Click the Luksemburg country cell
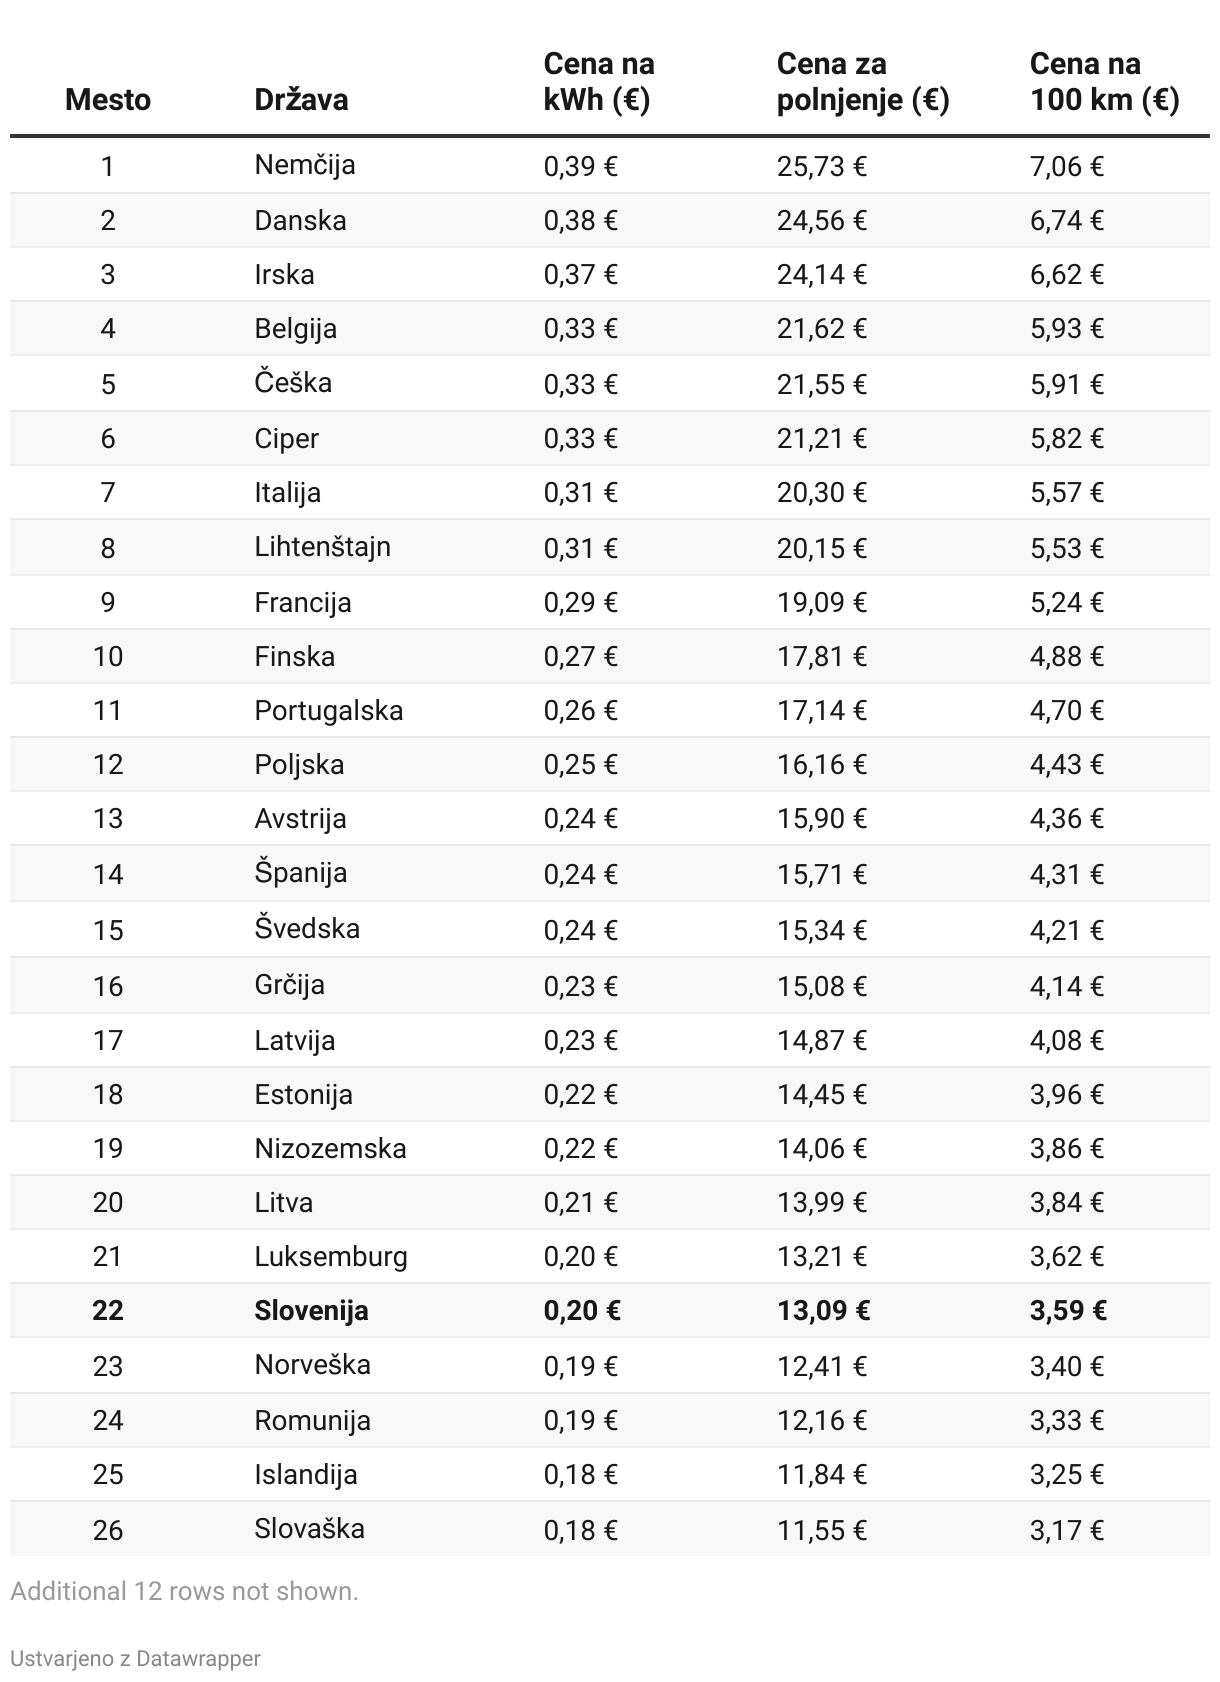The image size is (1220, 1682). [x=330, y=1257]
